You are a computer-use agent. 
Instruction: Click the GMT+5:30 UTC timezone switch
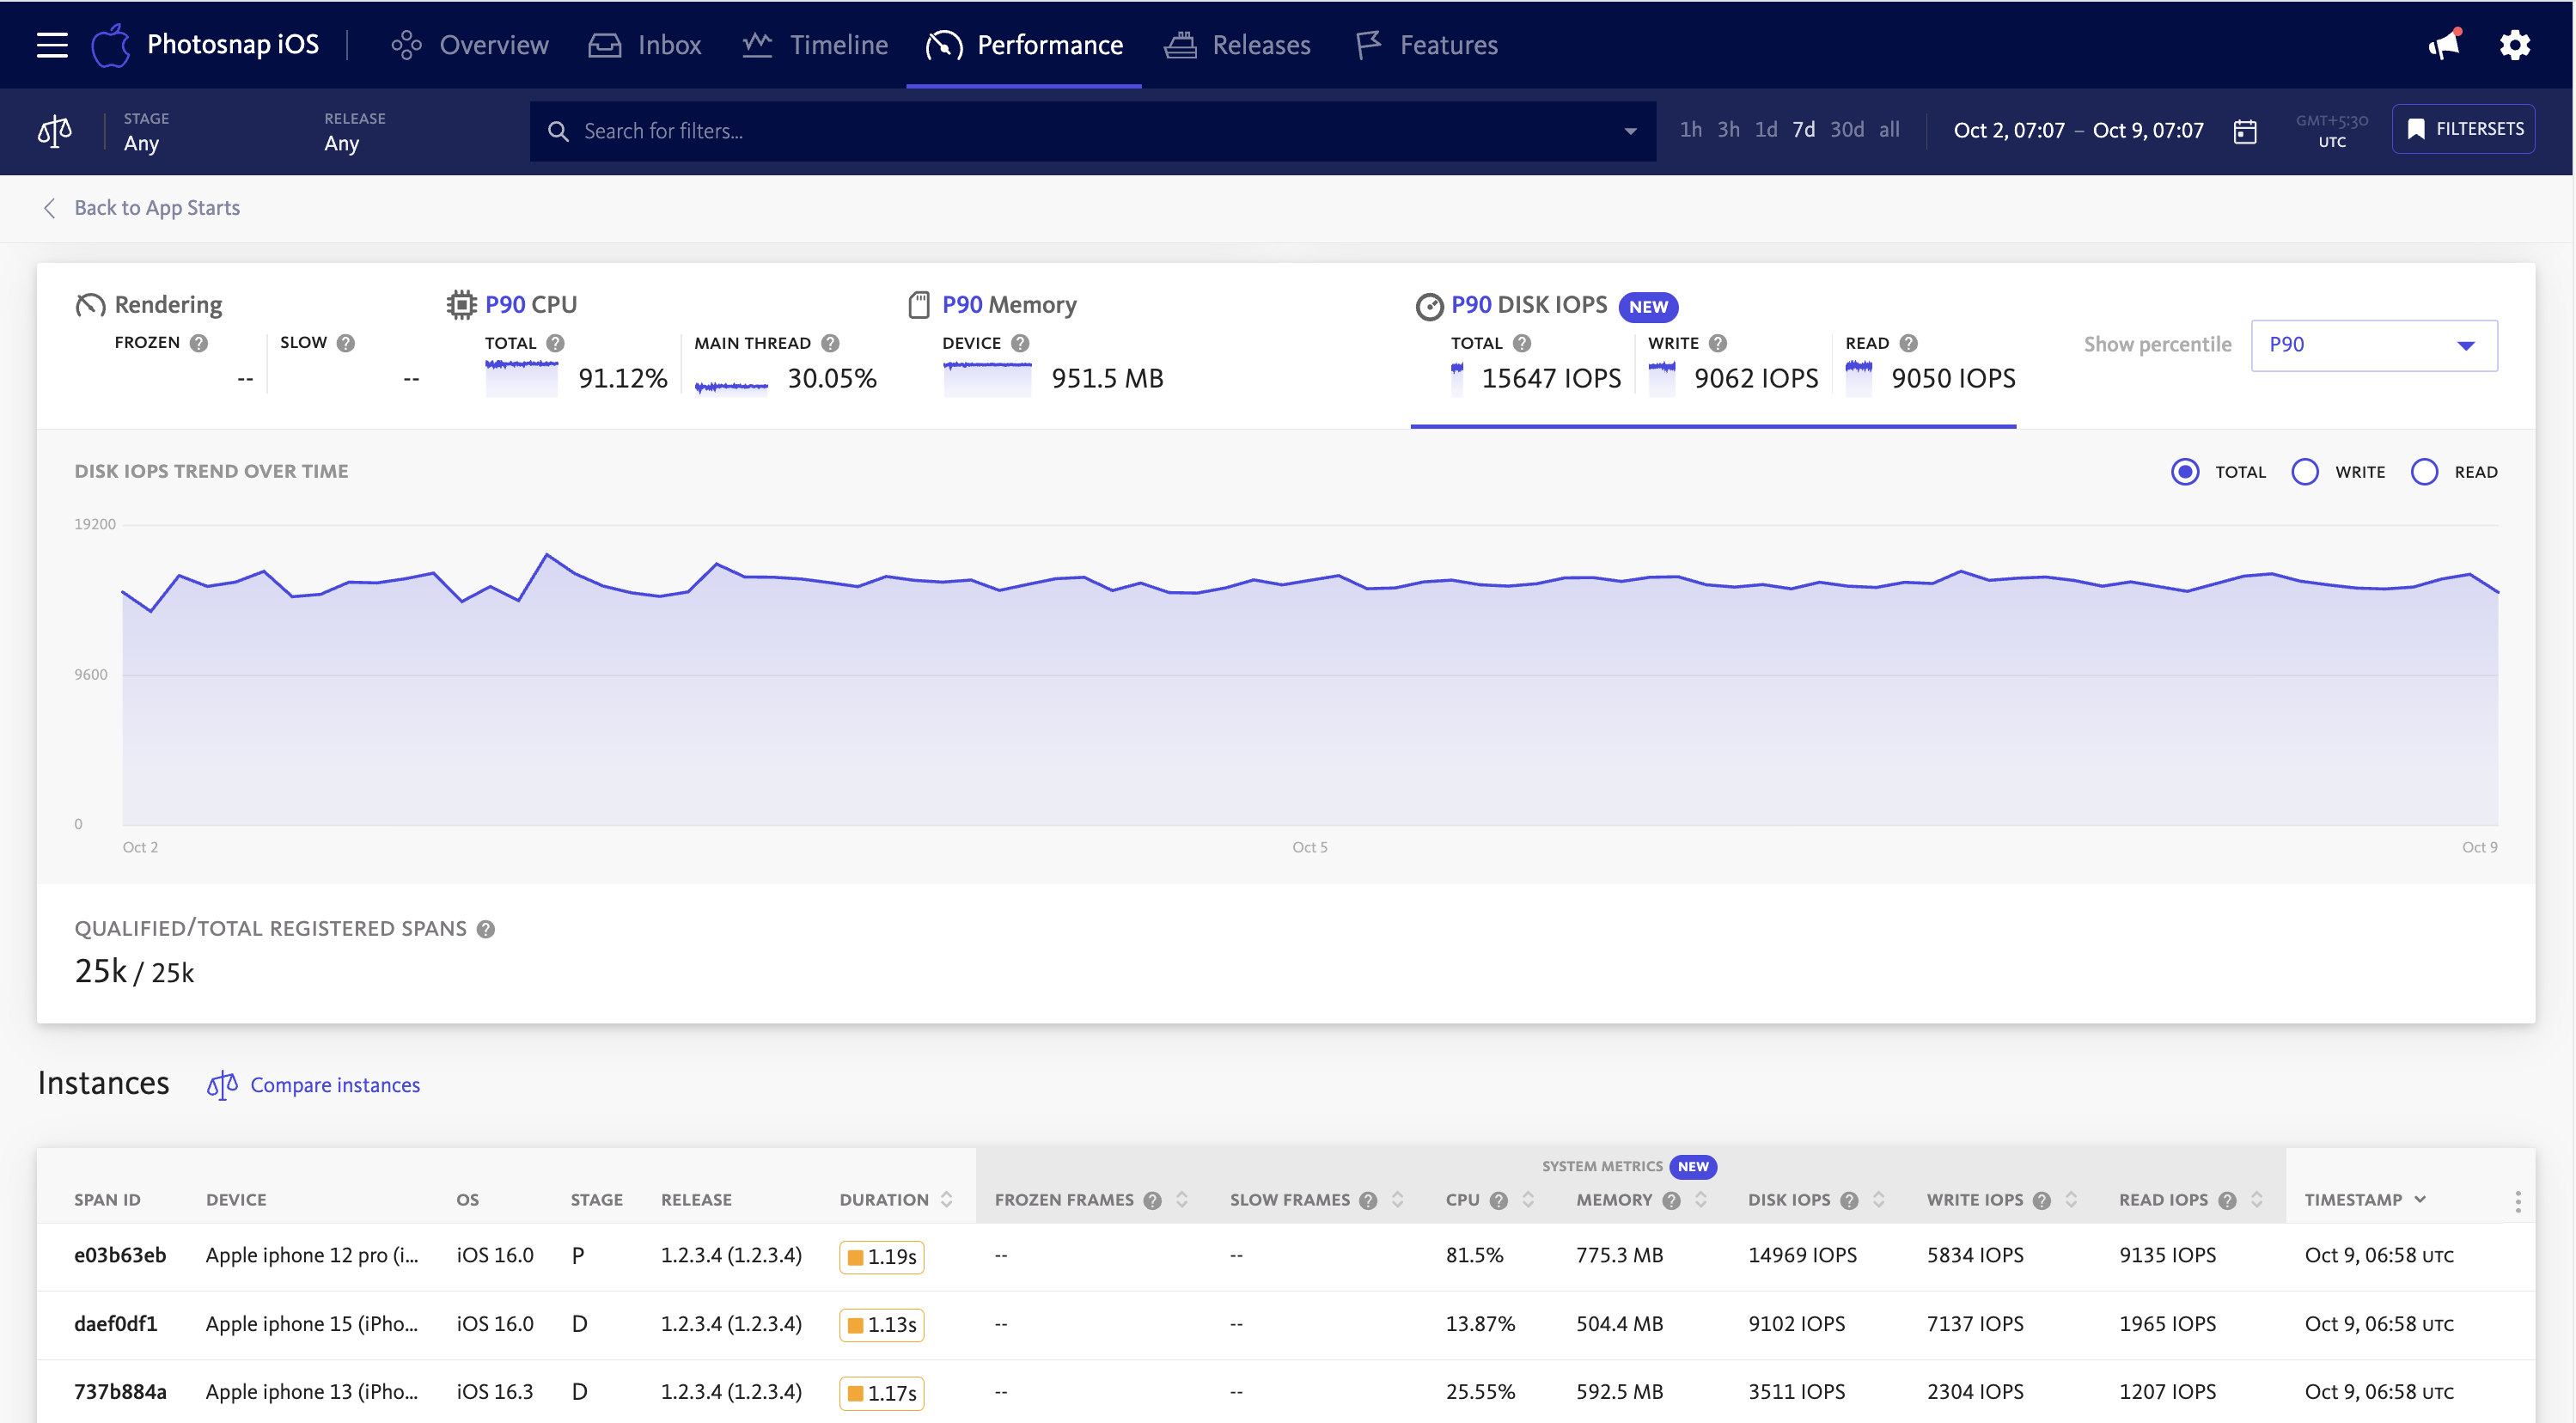coord(2332,131)
